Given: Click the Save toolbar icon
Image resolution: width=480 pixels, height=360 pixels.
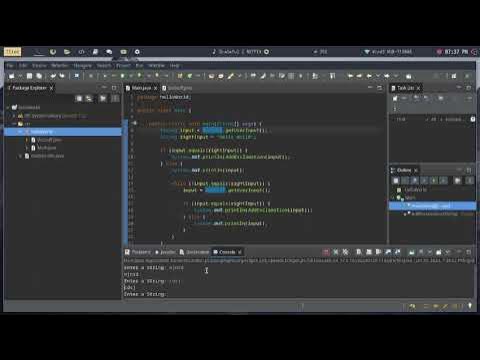Looking at the screenshot, I should point(29,76).
